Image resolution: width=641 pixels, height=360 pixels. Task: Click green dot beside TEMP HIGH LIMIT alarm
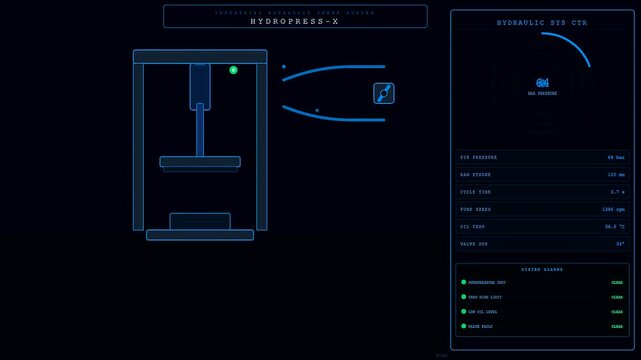(464, 297)
